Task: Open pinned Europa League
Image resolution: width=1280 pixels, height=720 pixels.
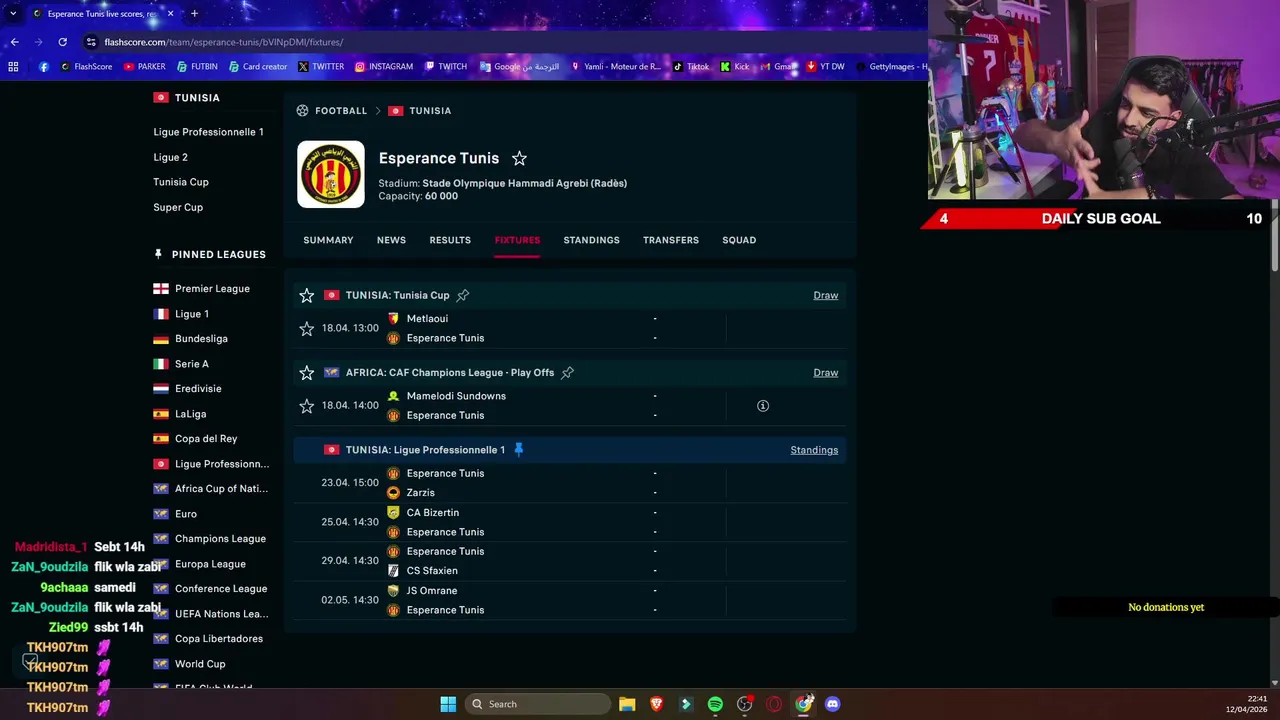Action: pyautogui.click(x=210, y=564)
